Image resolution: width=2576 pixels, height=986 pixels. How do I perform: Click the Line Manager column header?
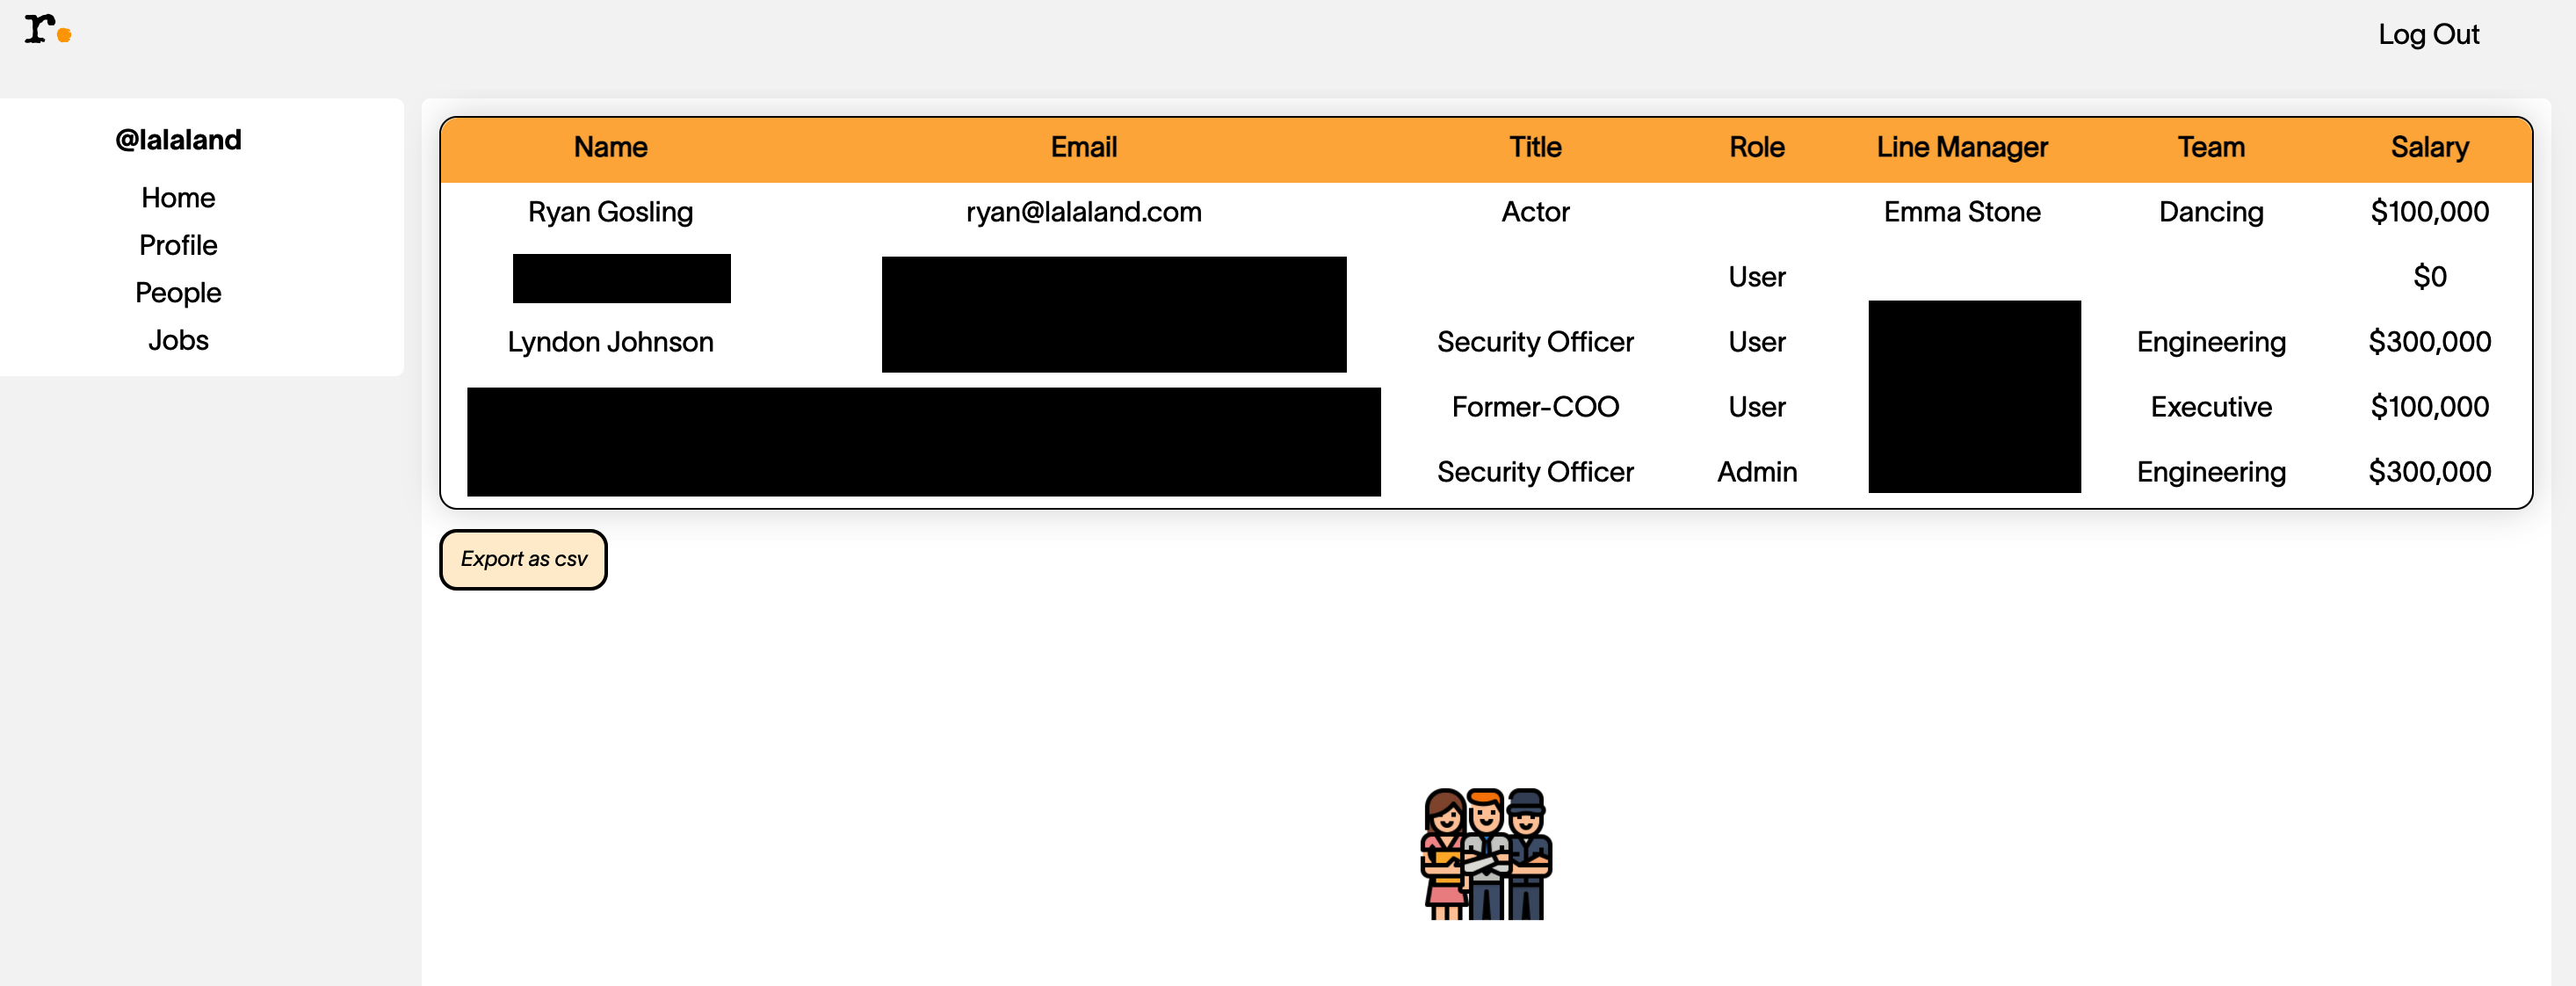[x=1961, y=148]
